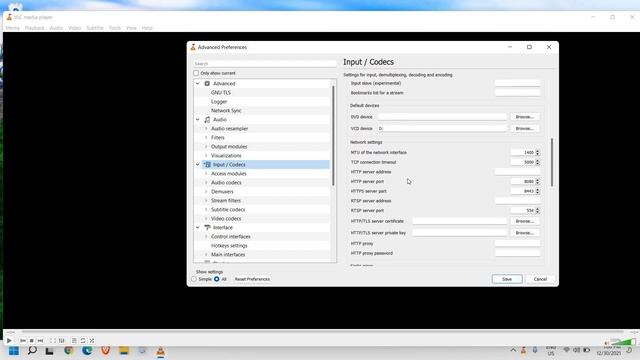Click the Advanced category icon in tree
Image resolution: width=640 pixels, height=360 pixels.
(x=207, y=84)
